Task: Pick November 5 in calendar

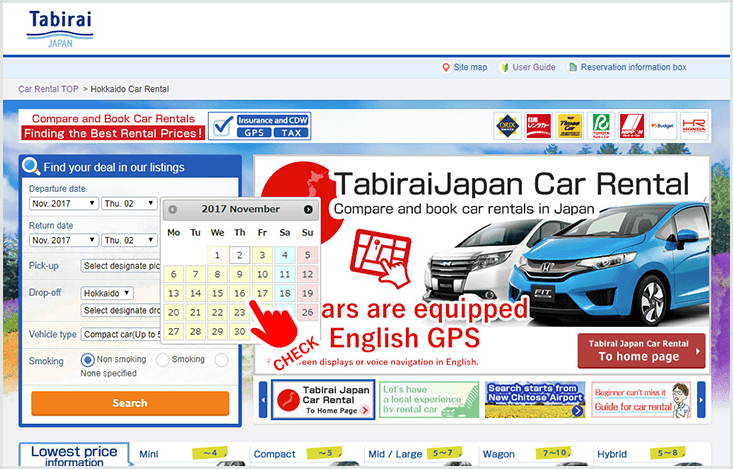Action: 307,255
